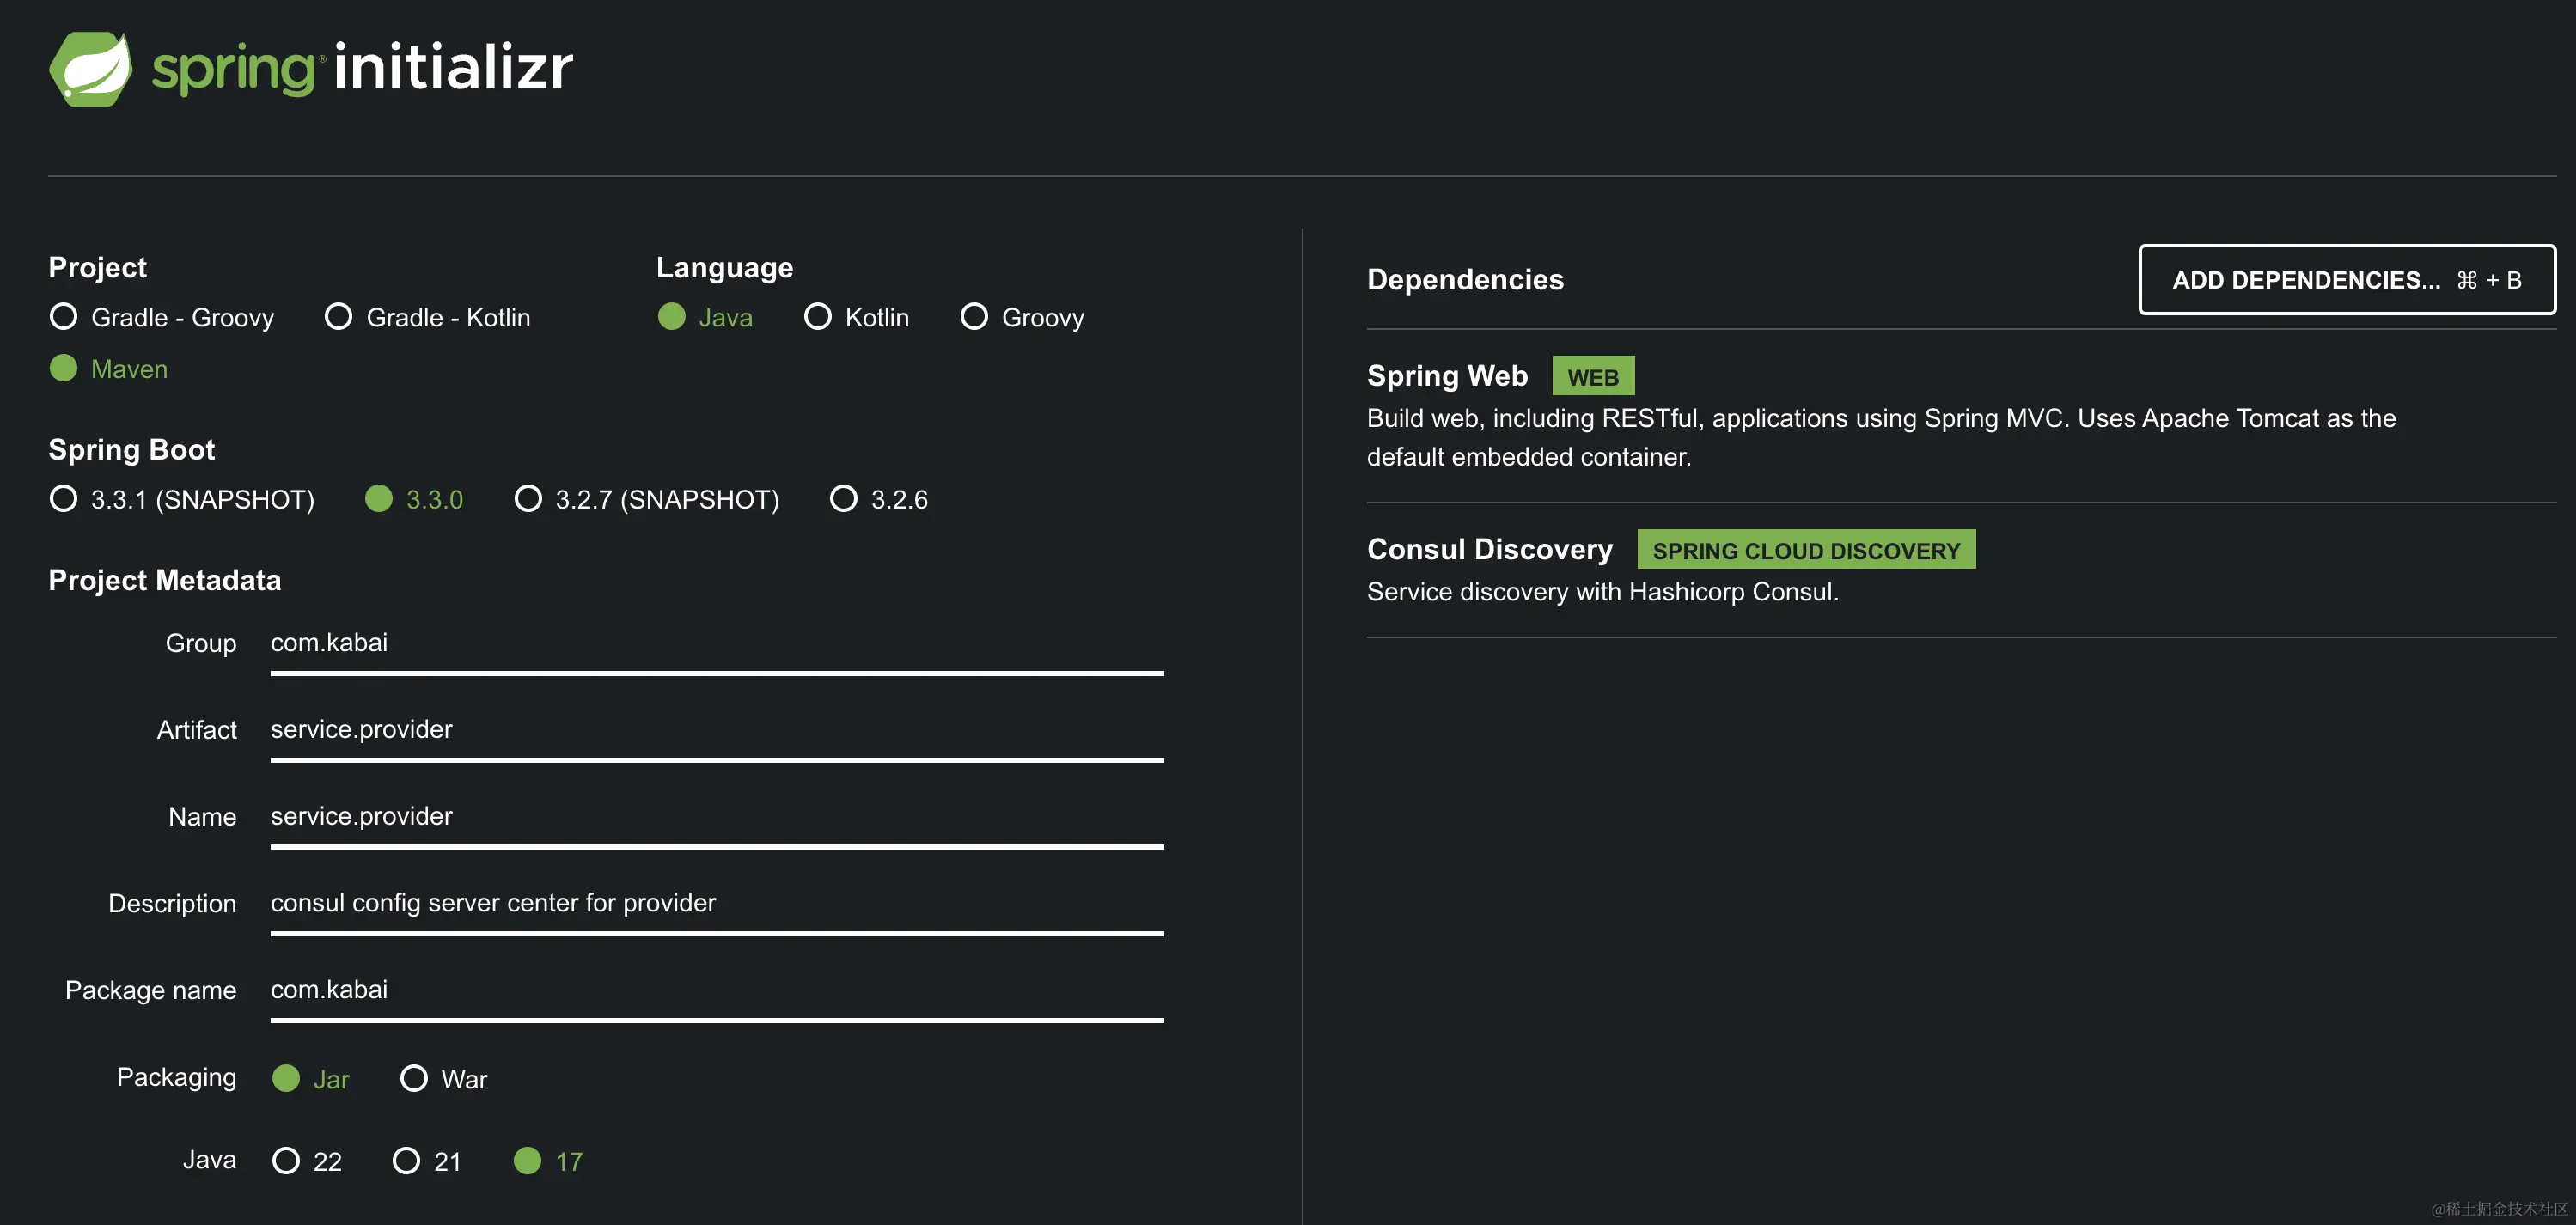
Task: Focus the Artifact text field
Action: tap(716, 730)
